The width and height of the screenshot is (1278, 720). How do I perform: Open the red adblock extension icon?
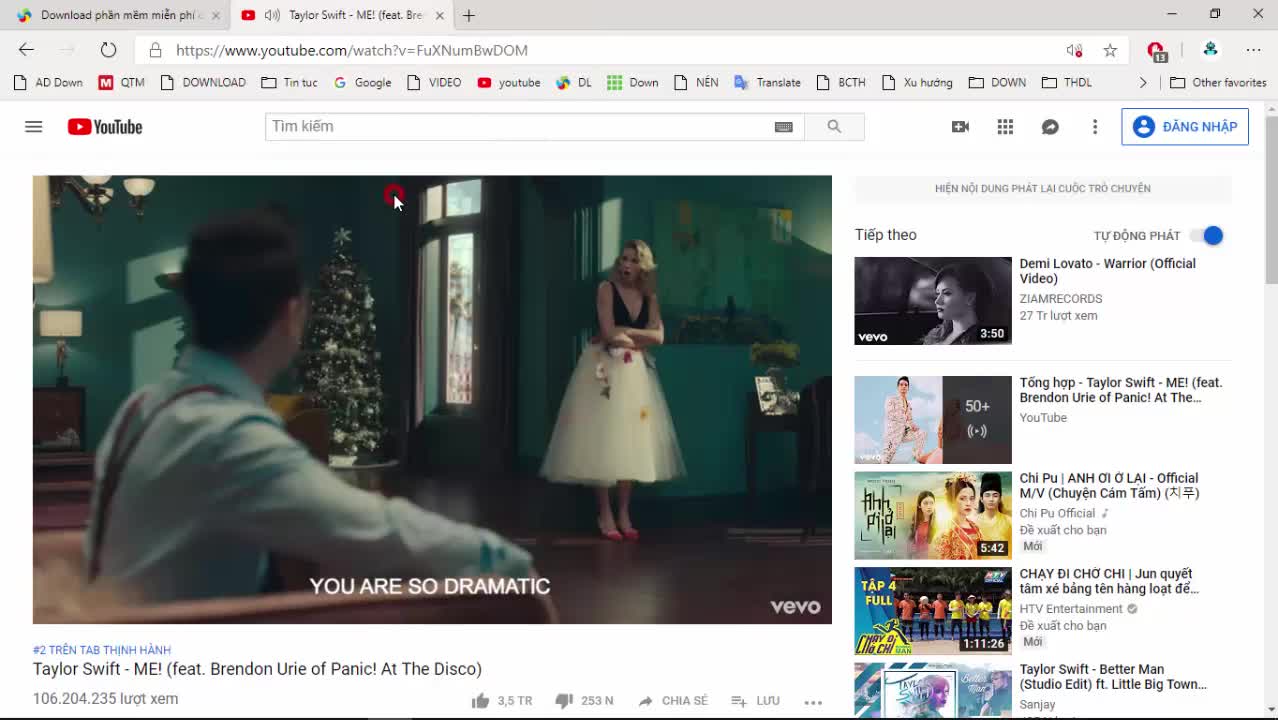[1157, 51]
